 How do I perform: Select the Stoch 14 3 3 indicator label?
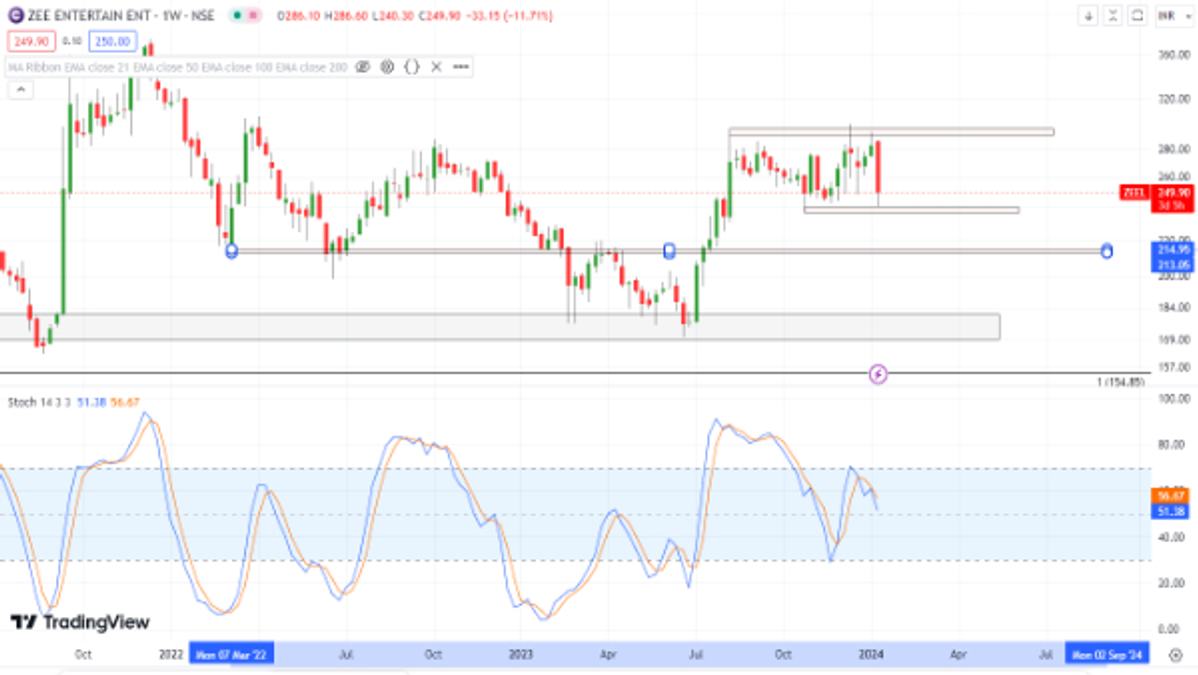click(x=39, y=402)
